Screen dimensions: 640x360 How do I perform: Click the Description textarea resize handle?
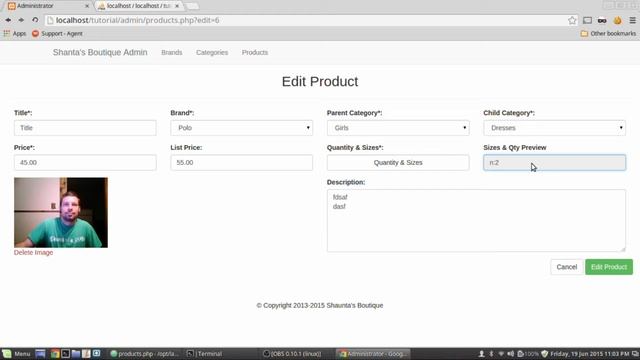coord(622,249)
